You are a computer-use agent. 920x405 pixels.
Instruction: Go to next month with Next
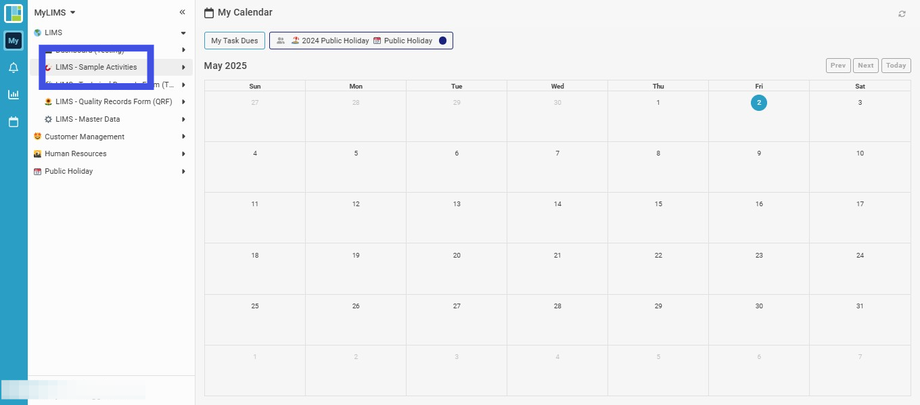point(866,65)
